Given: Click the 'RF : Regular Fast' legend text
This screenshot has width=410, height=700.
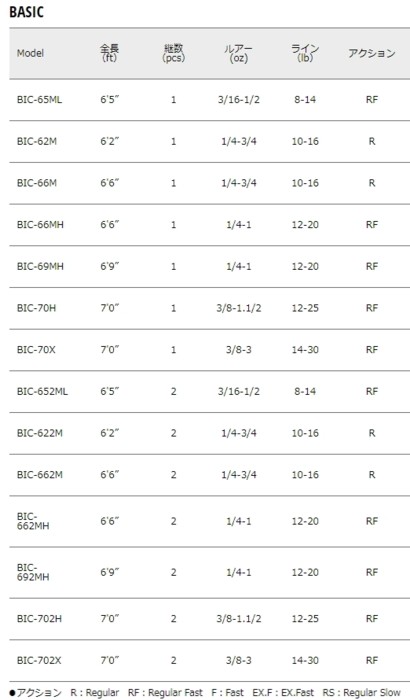Looking at the screenshot, I should tap(165, 693).
